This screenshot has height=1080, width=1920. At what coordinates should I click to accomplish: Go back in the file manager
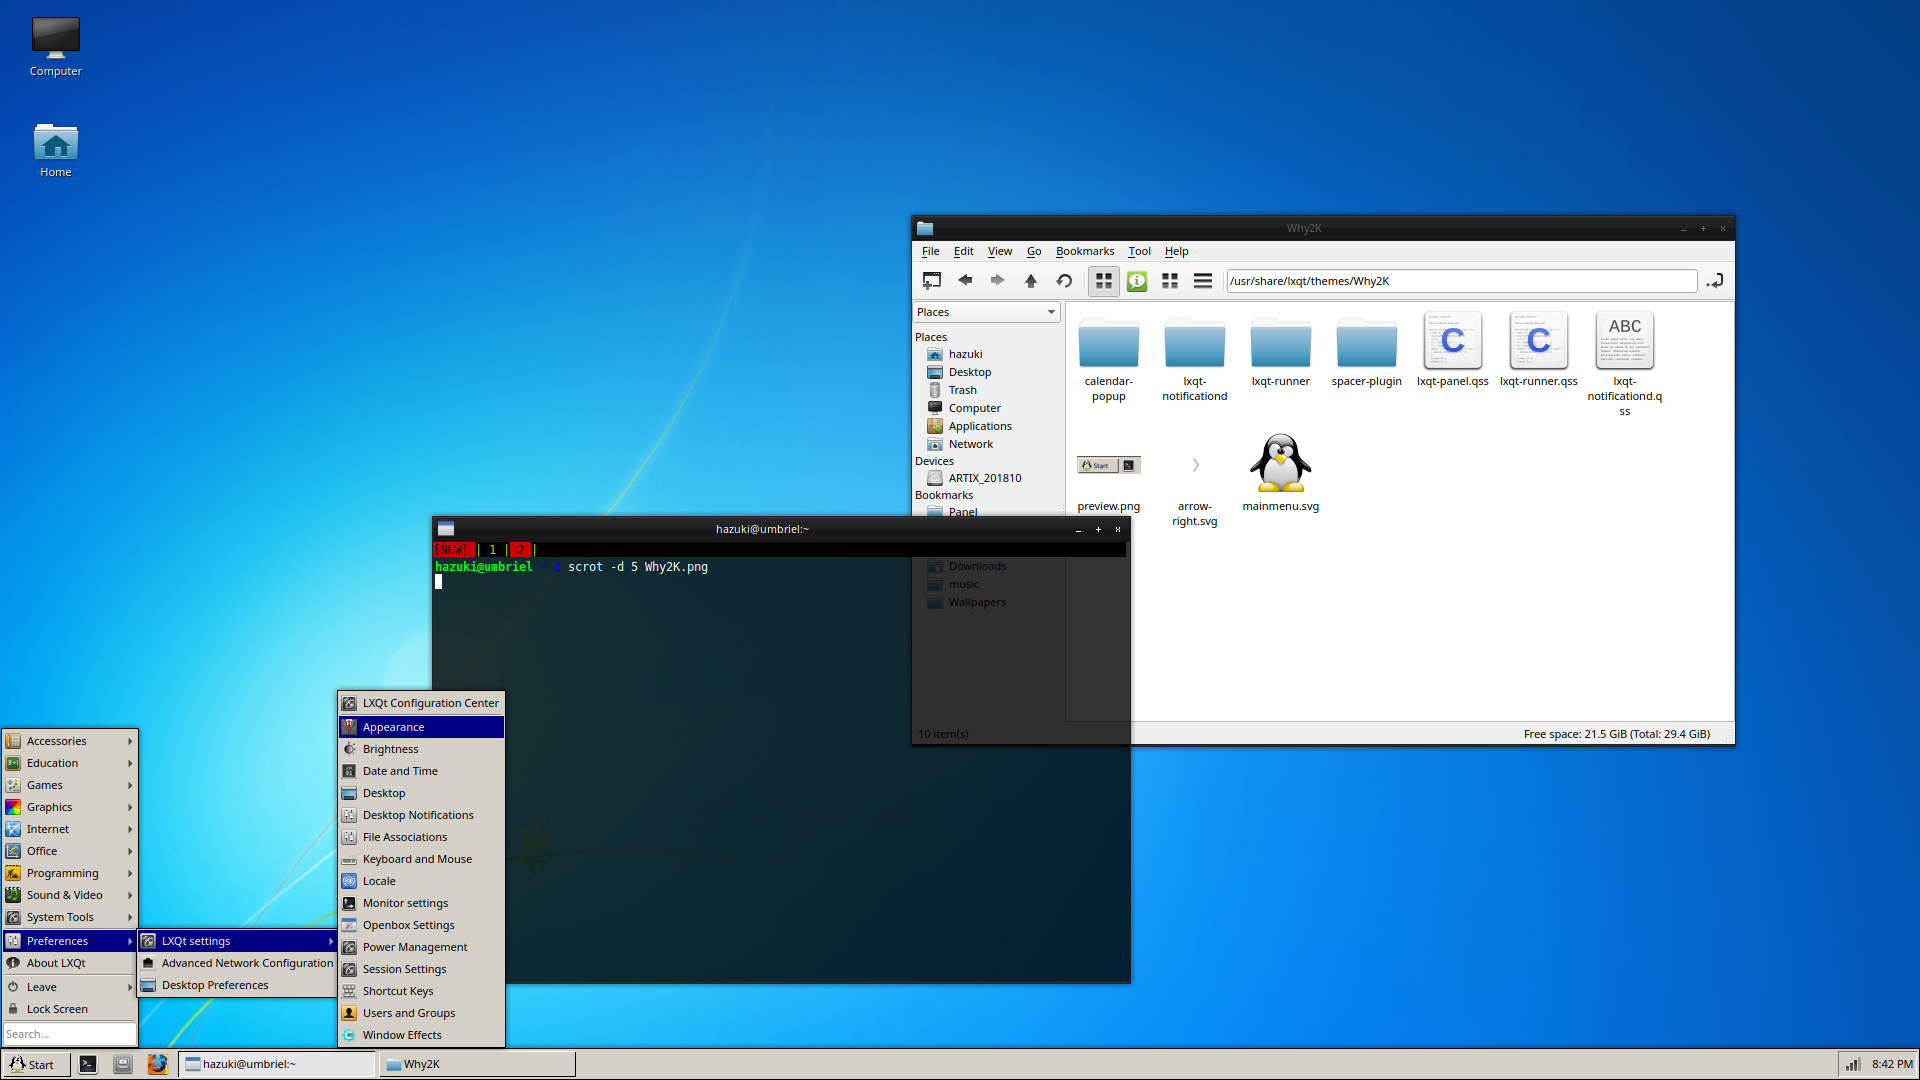tap(965, 281)
